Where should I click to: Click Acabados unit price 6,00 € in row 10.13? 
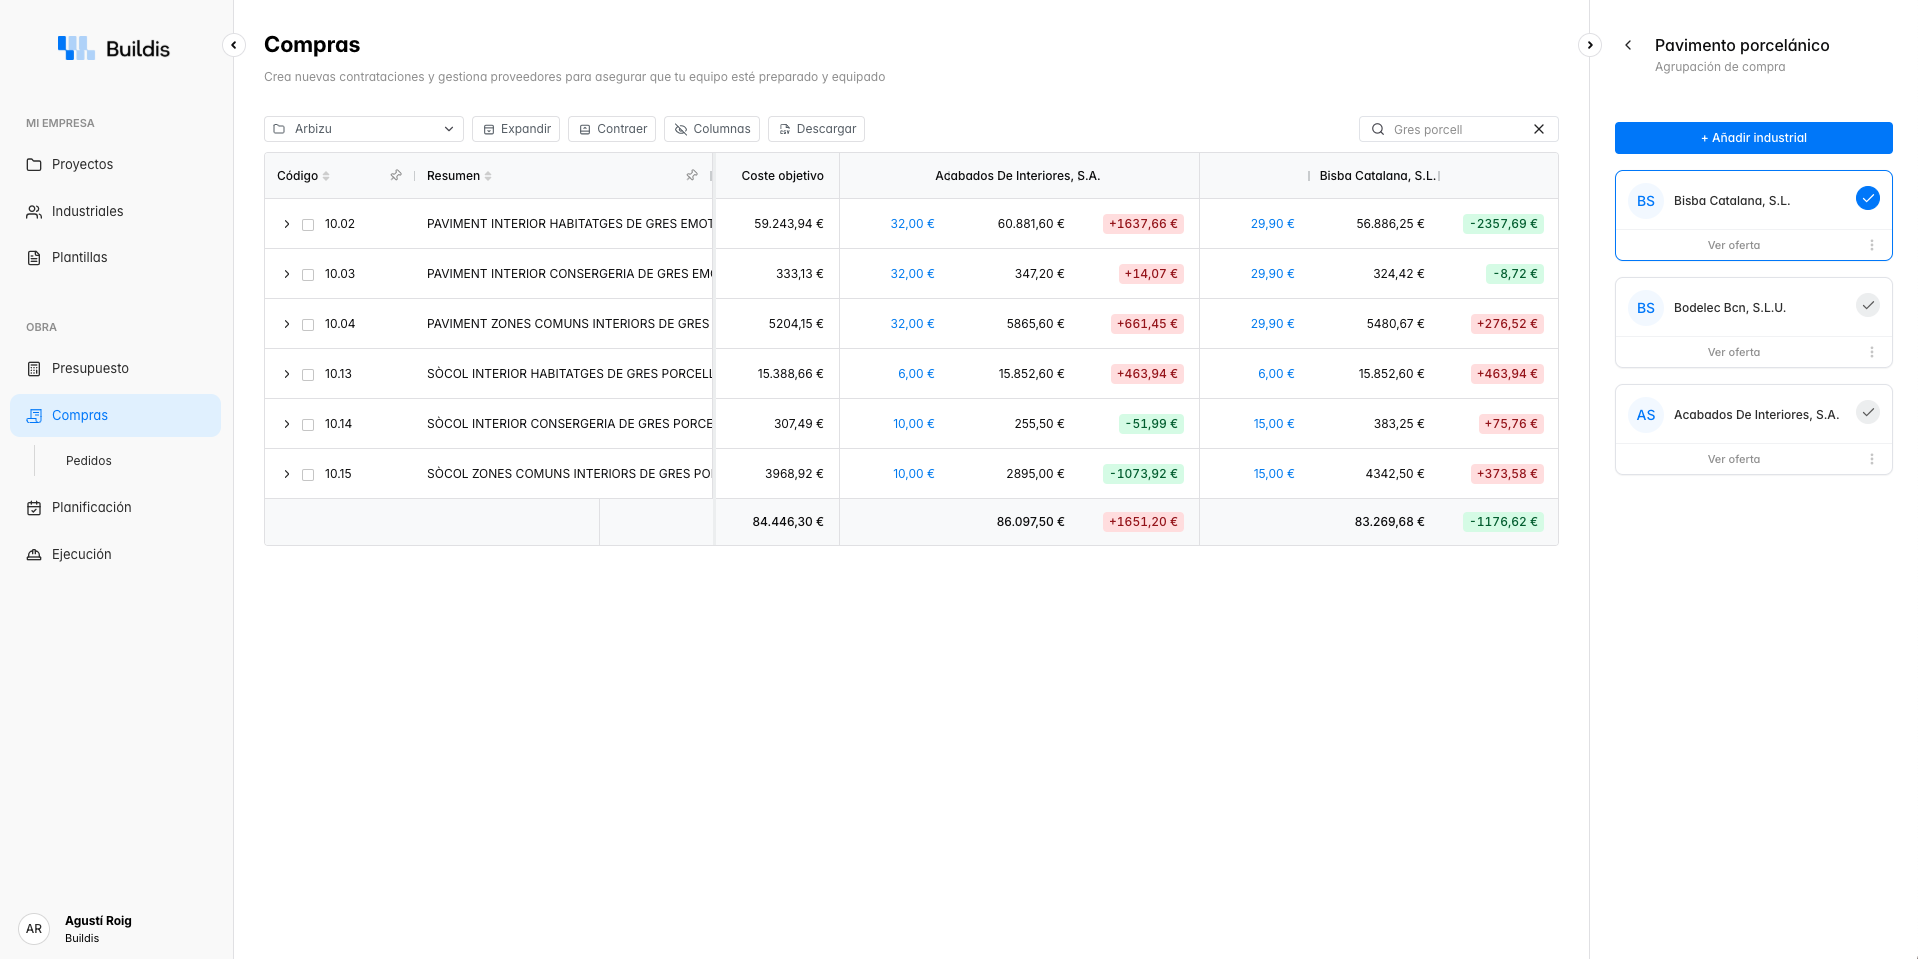916,374
